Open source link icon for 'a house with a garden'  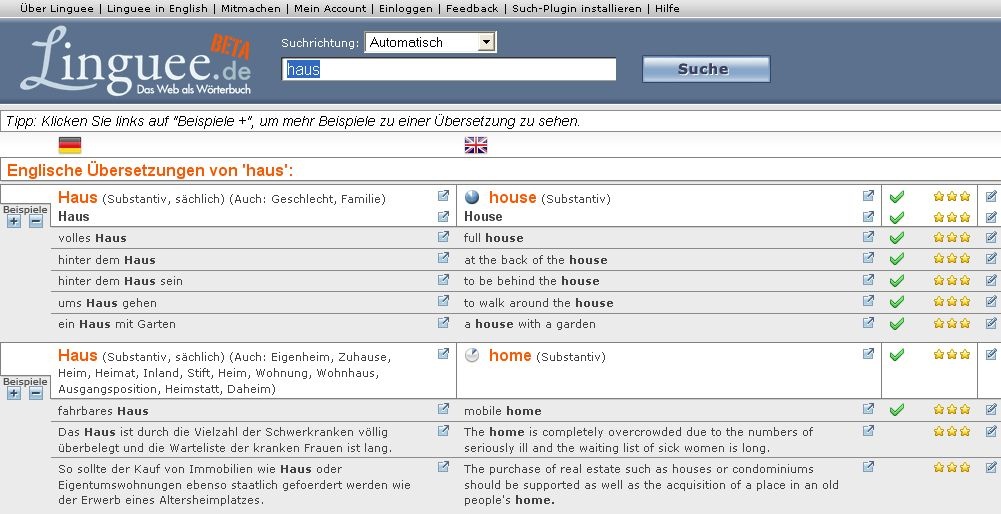point(868,323)
